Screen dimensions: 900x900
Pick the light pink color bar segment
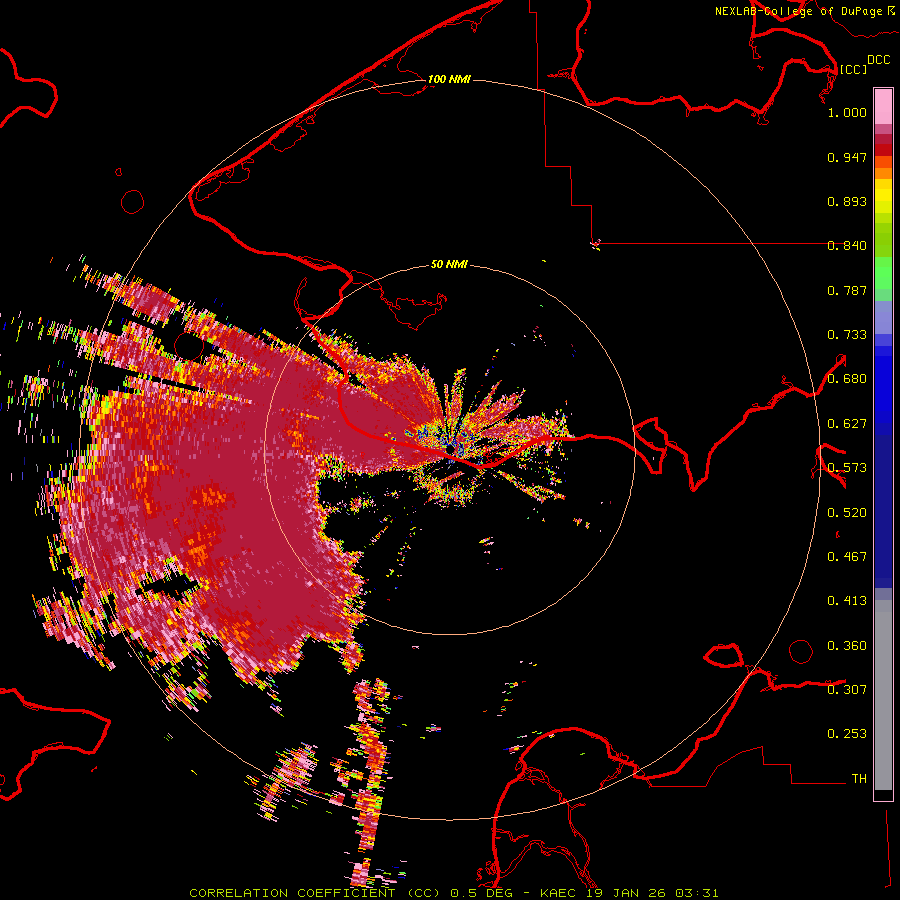(x=883, y=107)
